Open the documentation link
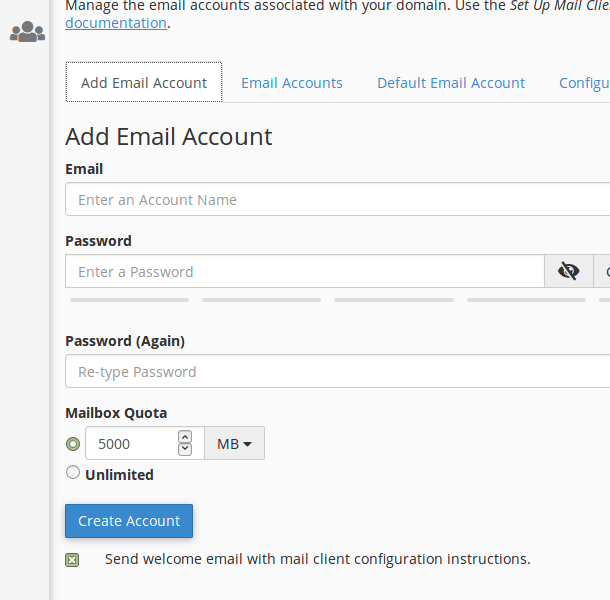 [x=115, y=23]
